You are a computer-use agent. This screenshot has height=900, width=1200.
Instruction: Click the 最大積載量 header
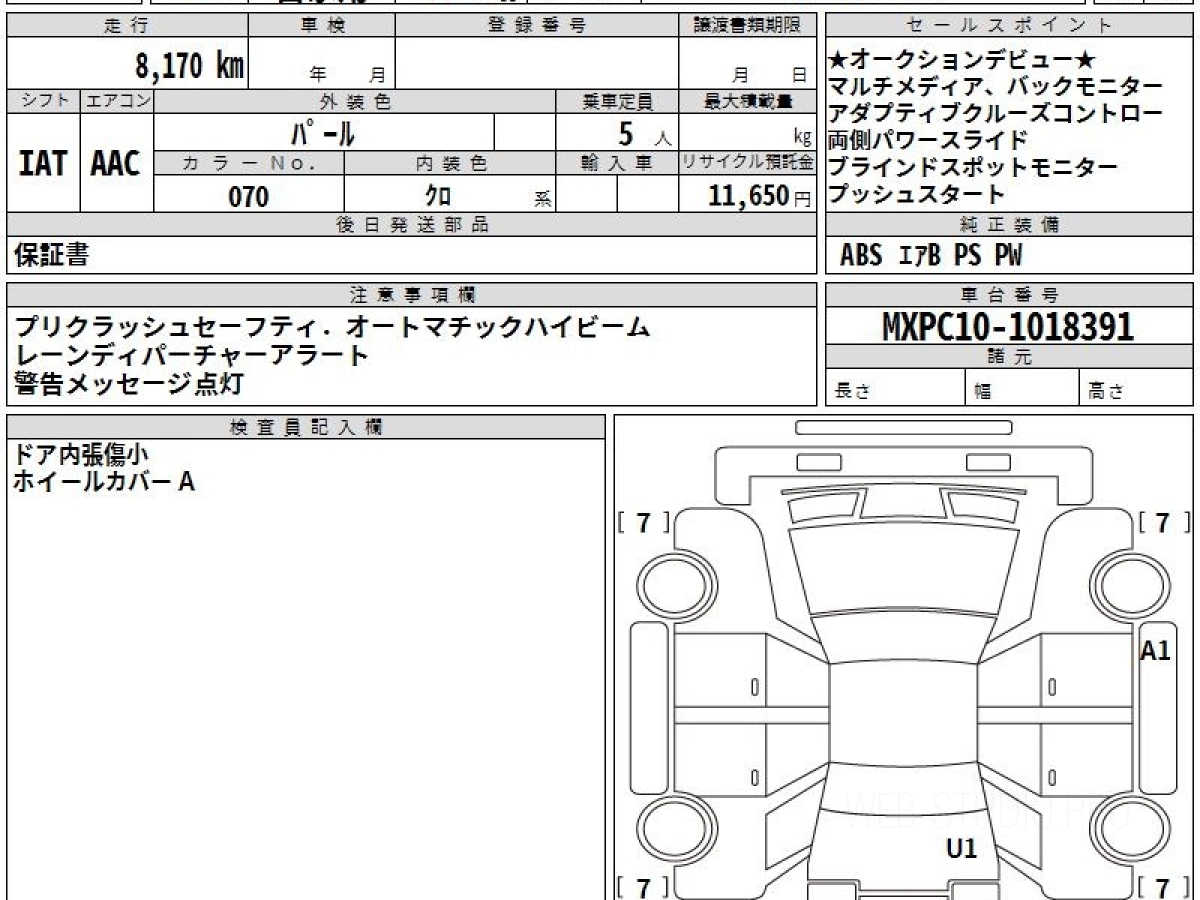(x=747, y=101)
